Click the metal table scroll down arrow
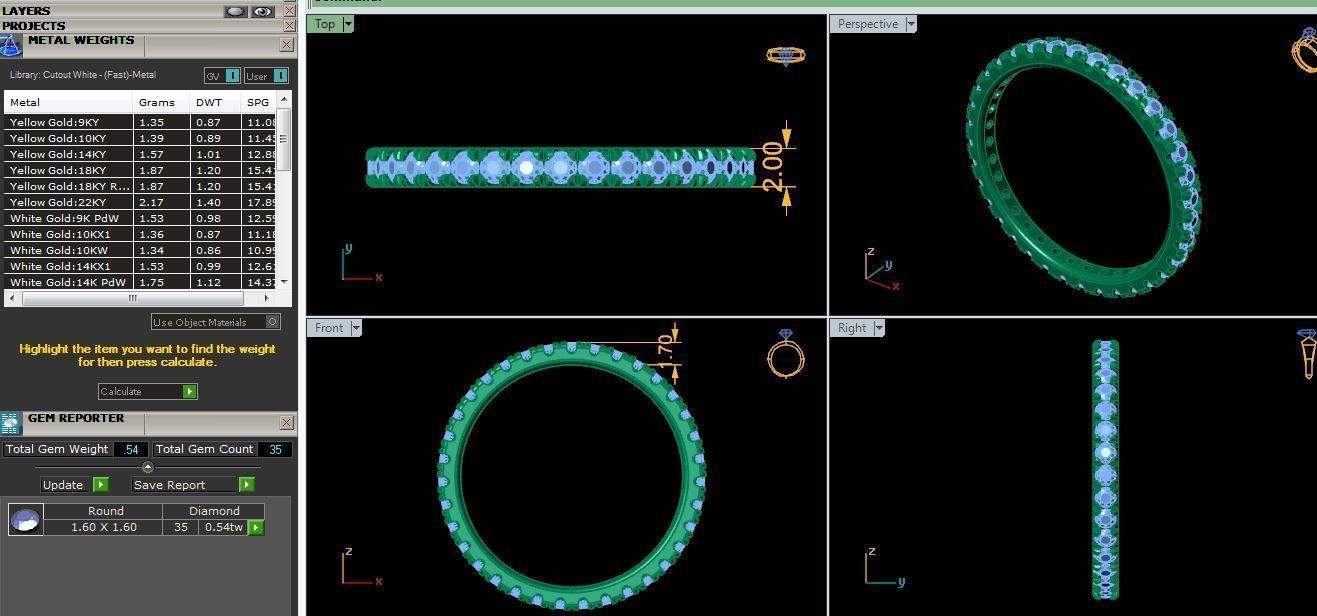Viewport: 1317px width, 616px height. [285, 283]
